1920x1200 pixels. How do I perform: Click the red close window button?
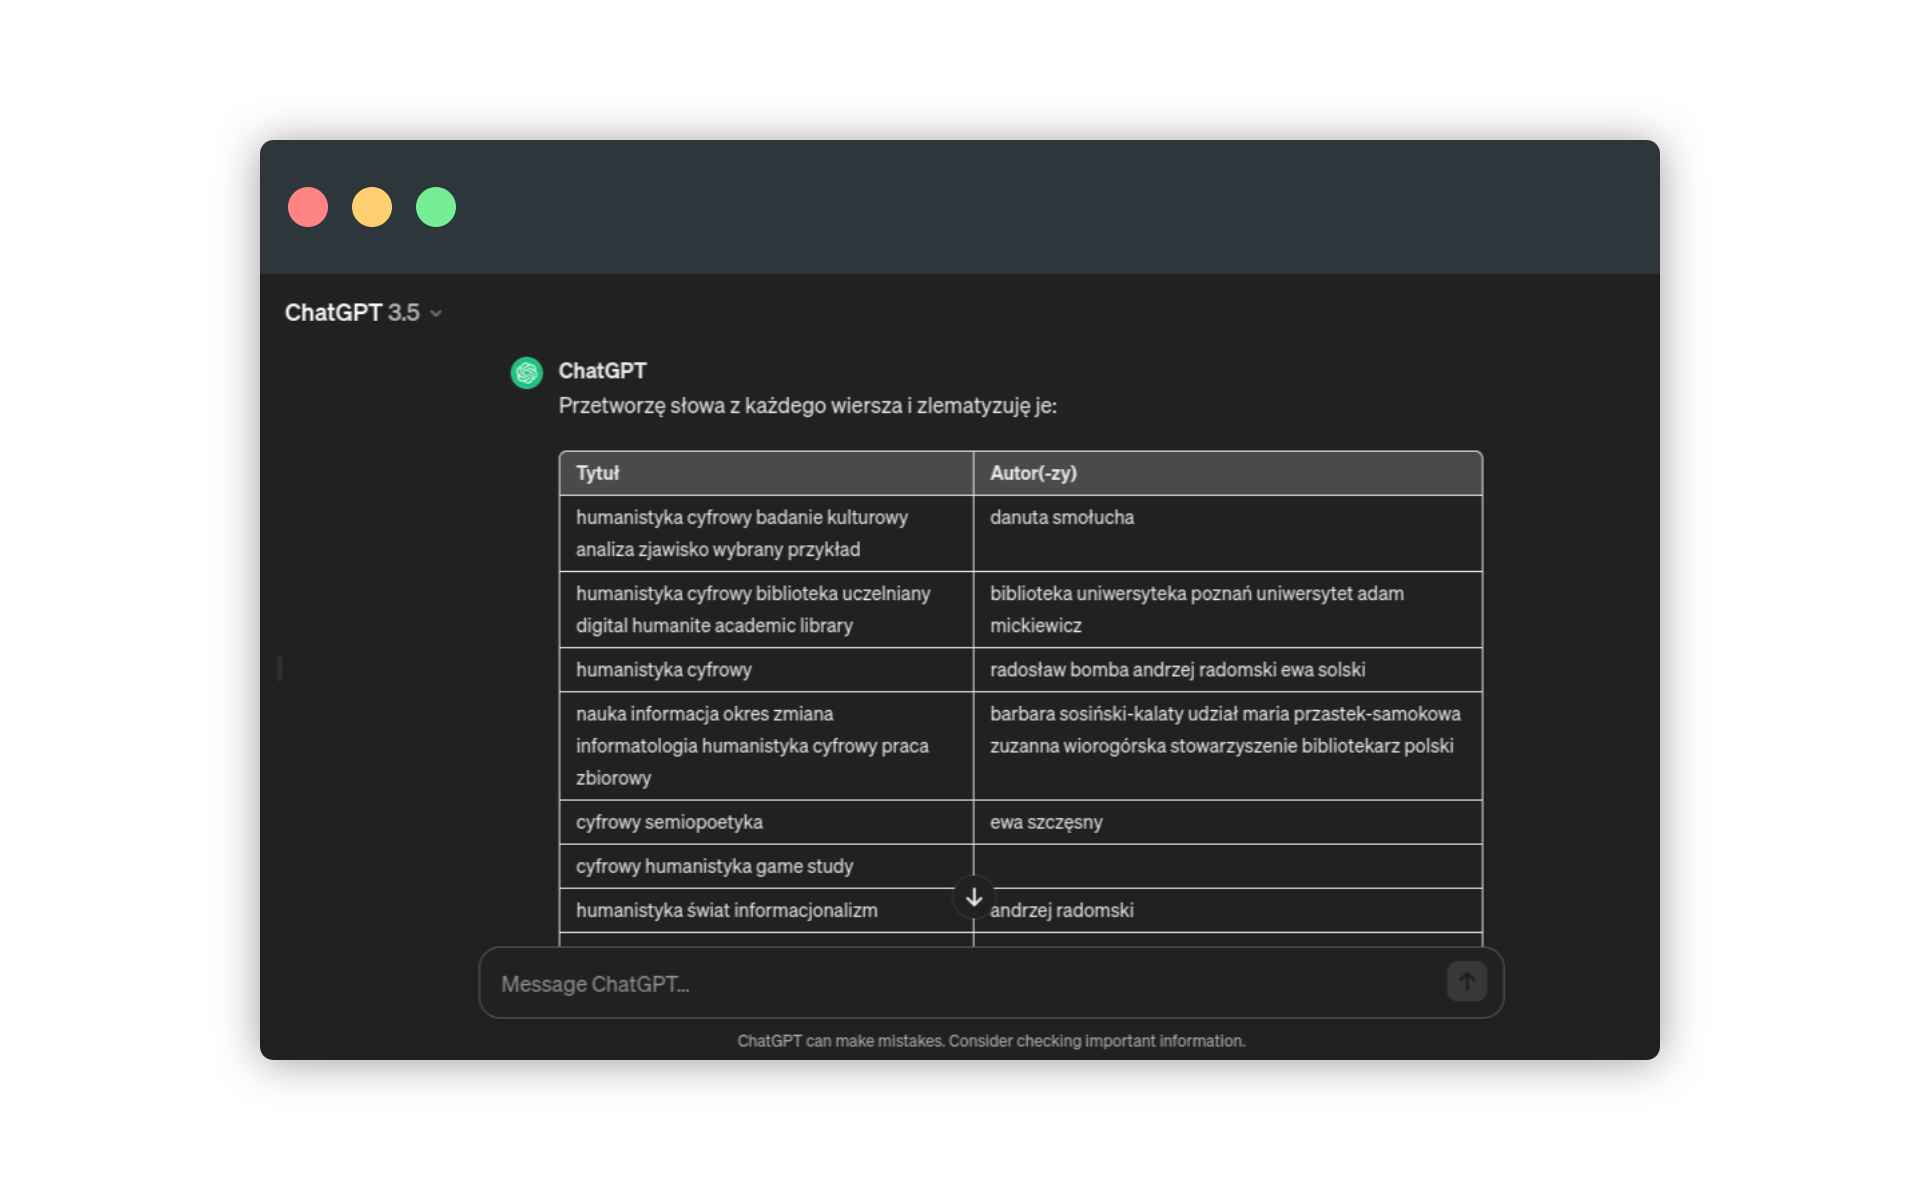[x=308, y=207]
